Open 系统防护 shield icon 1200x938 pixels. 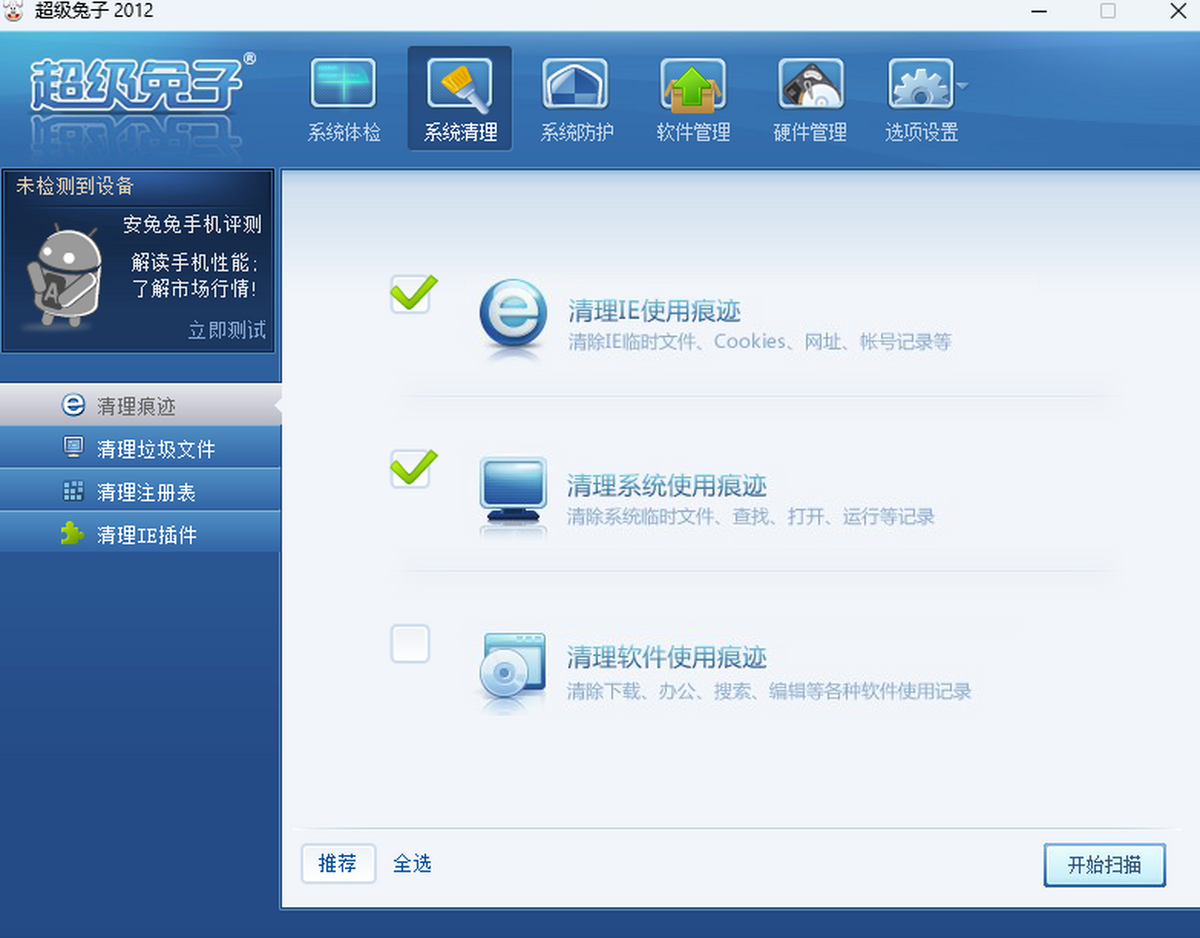click(x=576, y=84)
